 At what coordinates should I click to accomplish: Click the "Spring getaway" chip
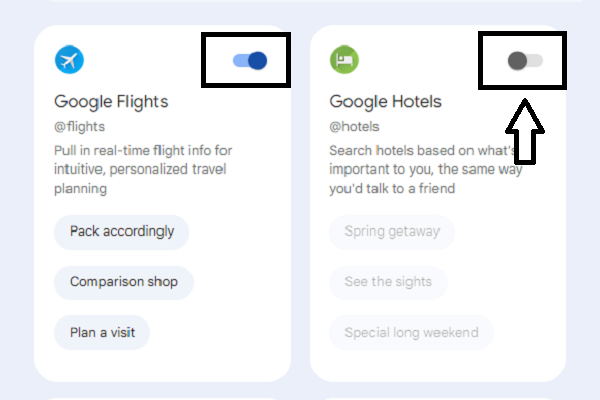coord(392,232)
